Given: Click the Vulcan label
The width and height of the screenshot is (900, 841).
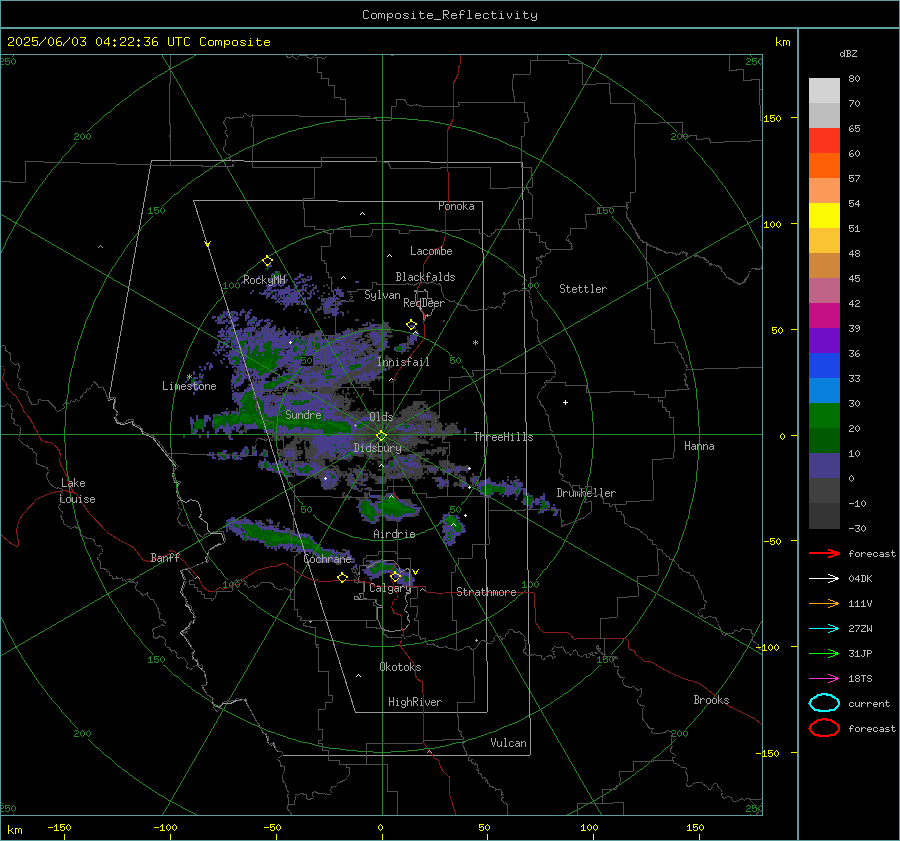Looking at the screenshot, I should (509, 743).
